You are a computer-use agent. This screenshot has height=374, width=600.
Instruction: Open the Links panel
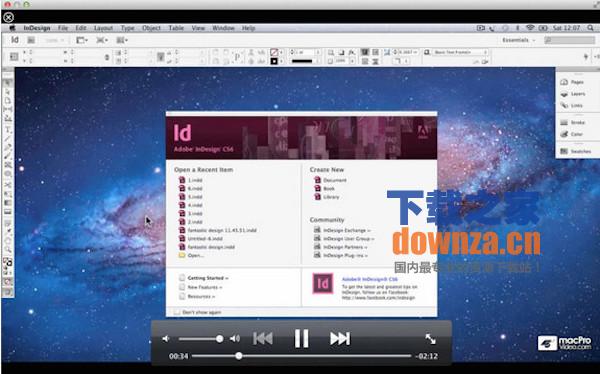pyautogui.click(x=572, y=105)
